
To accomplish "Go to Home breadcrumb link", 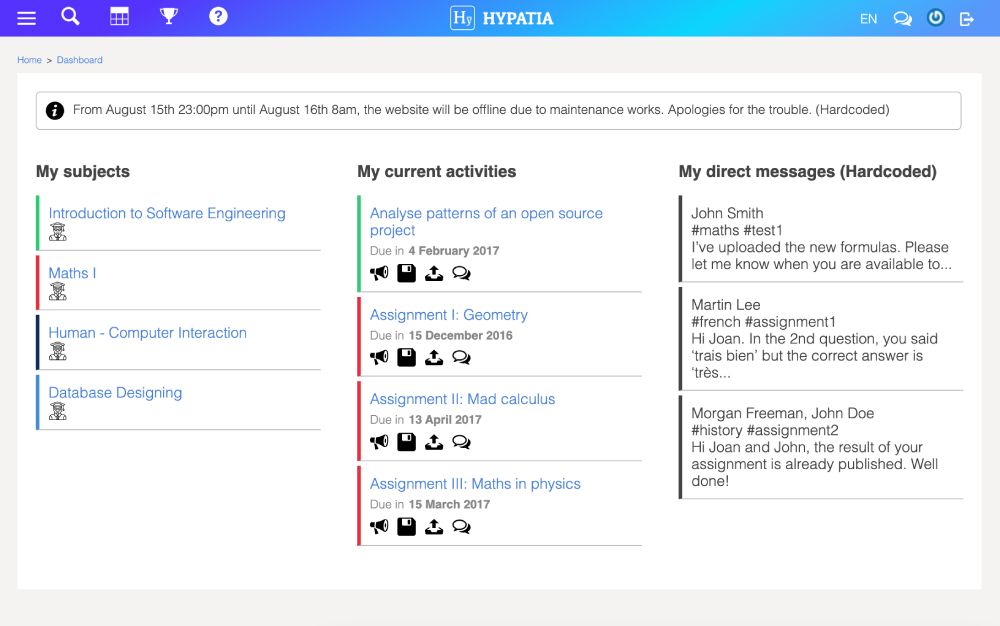I will [29, 60].
